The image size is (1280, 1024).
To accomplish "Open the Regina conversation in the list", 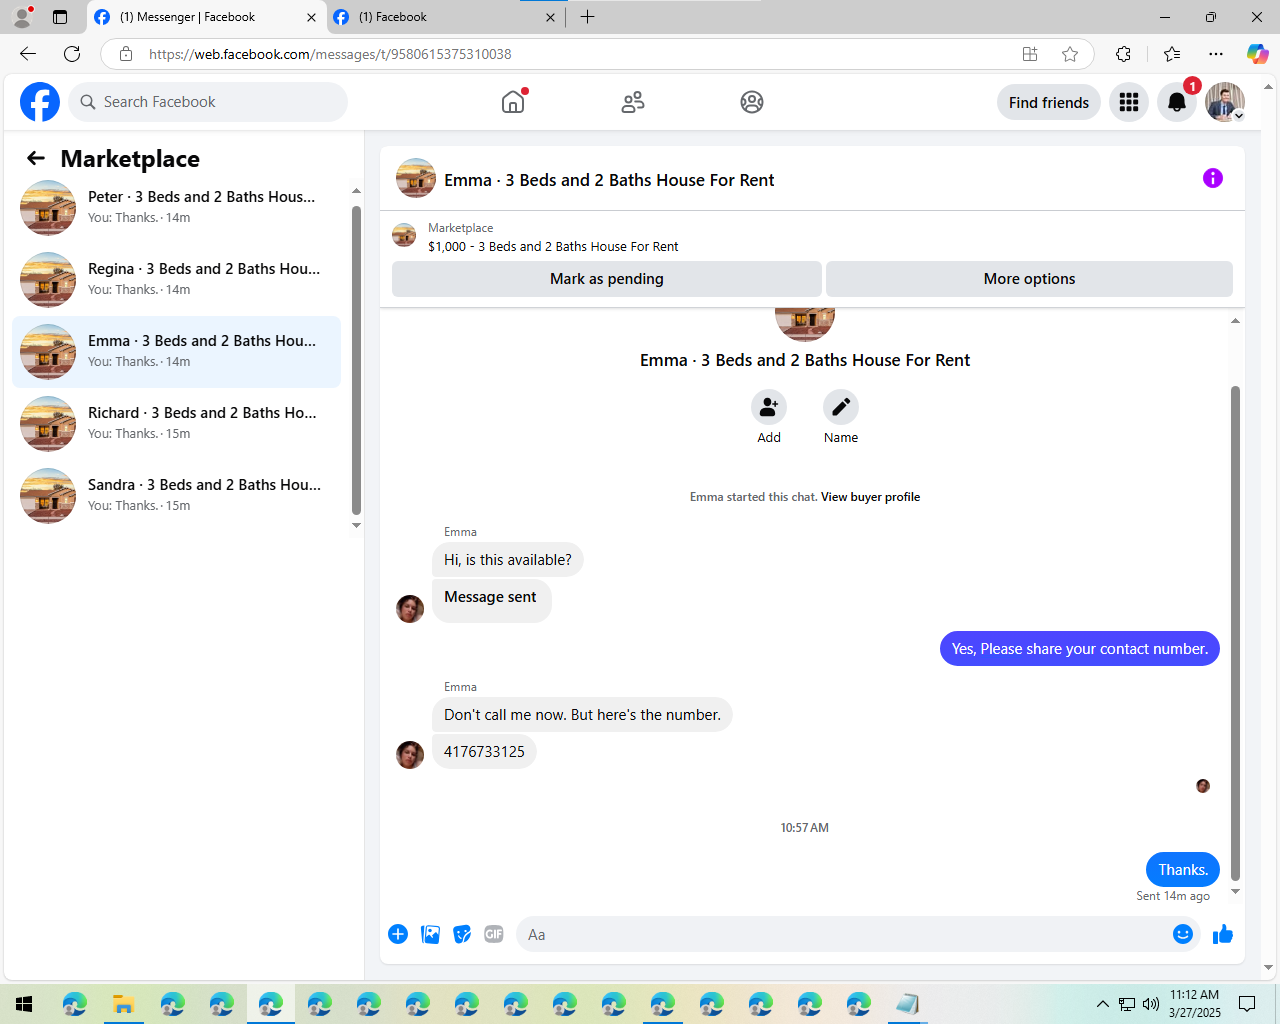I will [x=176, y=279].
